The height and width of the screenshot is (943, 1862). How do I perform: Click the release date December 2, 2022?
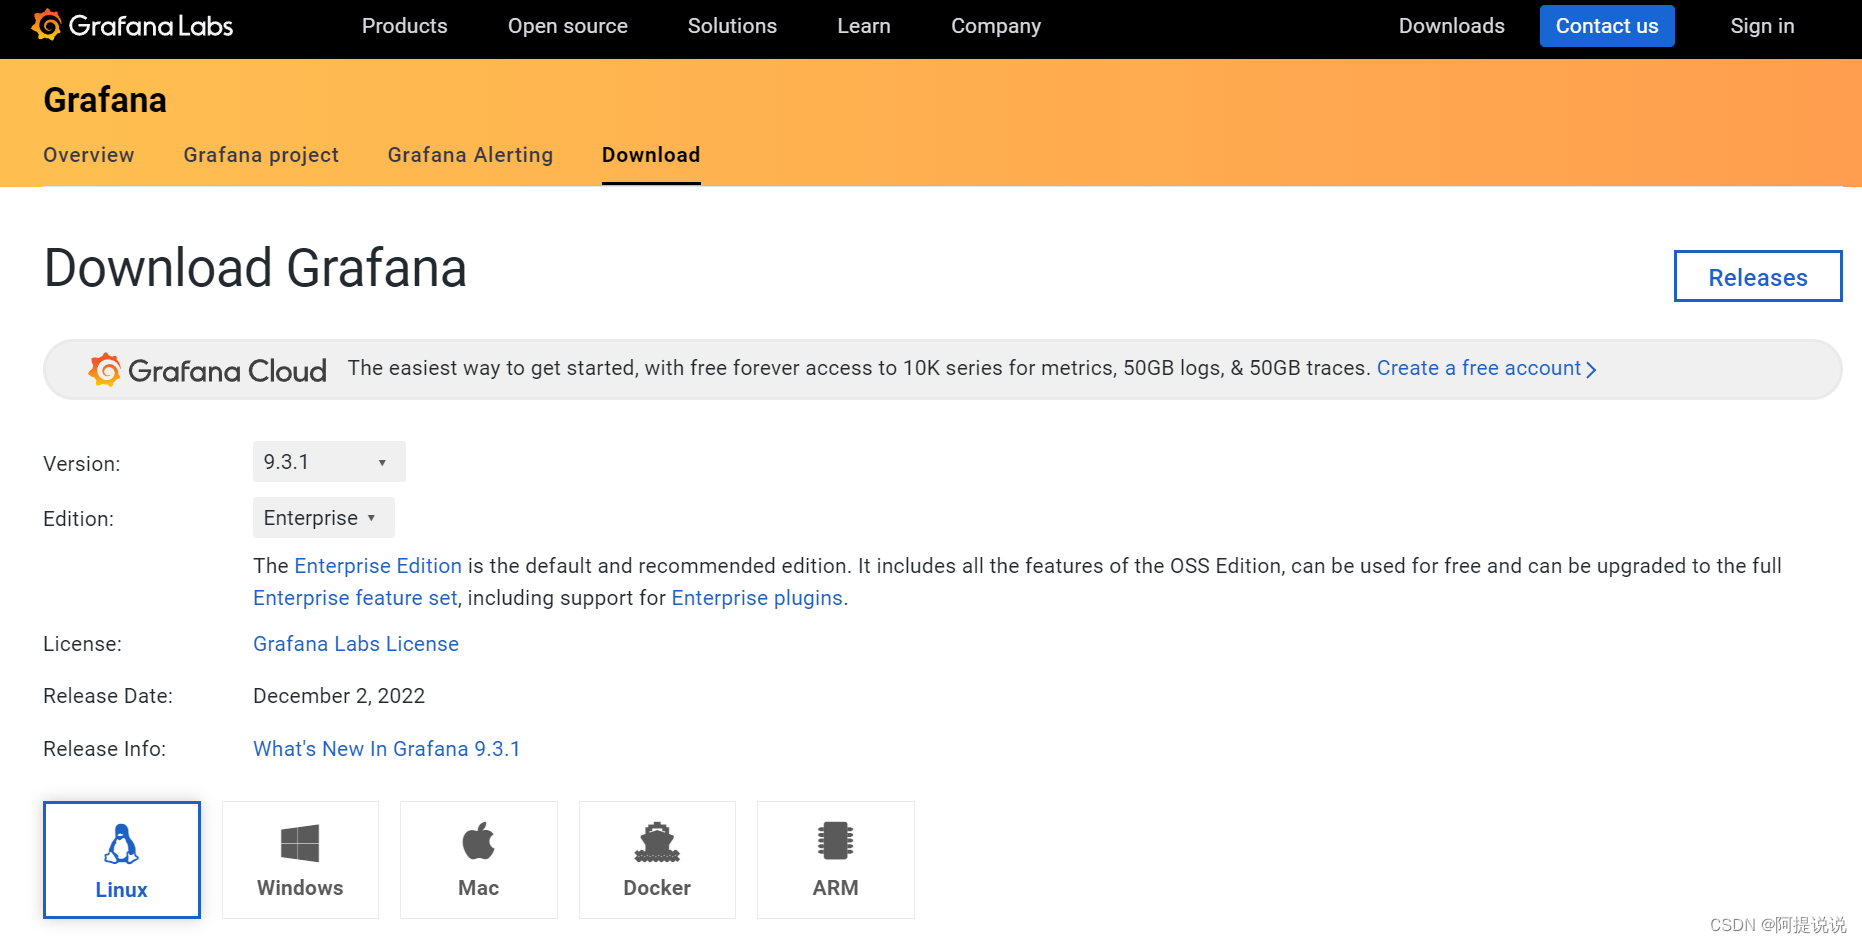click(339, 696)
